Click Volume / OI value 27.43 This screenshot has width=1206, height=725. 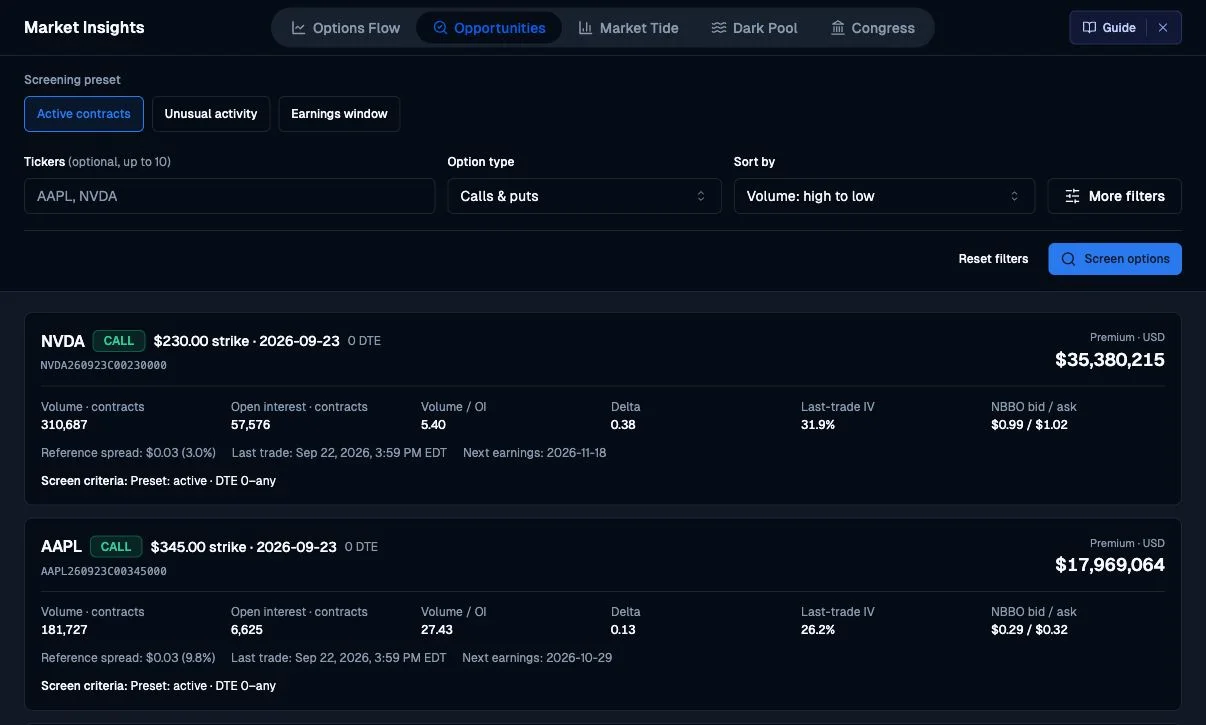coord(437,629)
